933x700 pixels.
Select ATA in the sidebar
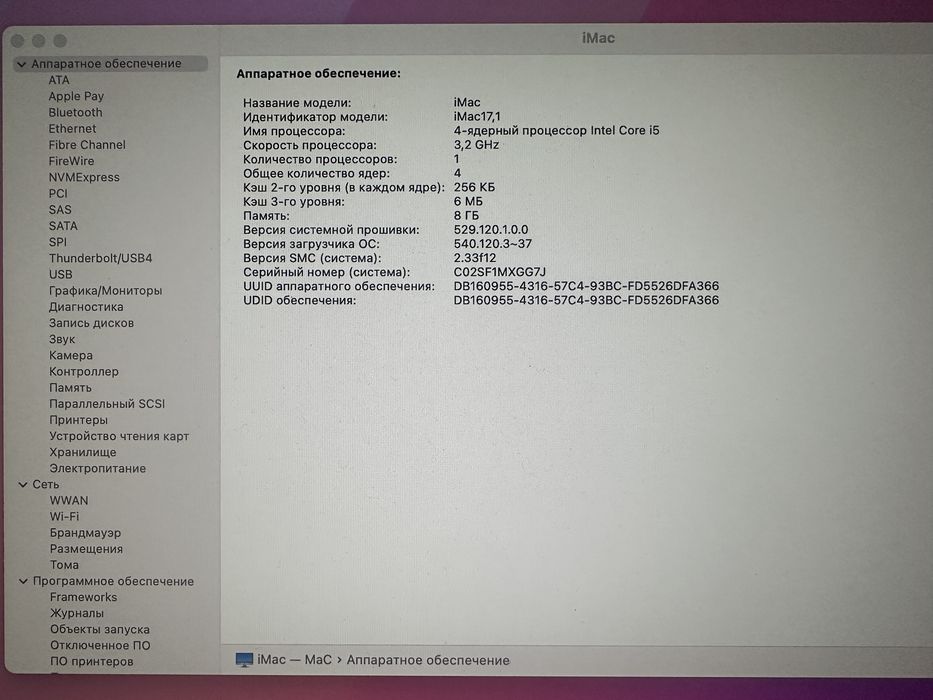[59, 80]
